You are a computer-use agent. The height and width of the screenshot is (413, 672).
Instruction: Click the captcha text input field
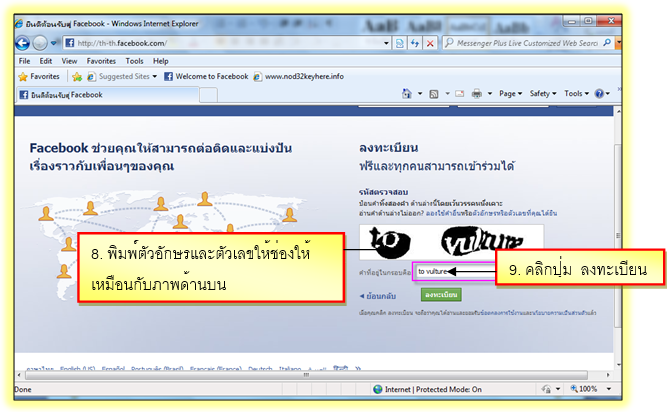454,272
